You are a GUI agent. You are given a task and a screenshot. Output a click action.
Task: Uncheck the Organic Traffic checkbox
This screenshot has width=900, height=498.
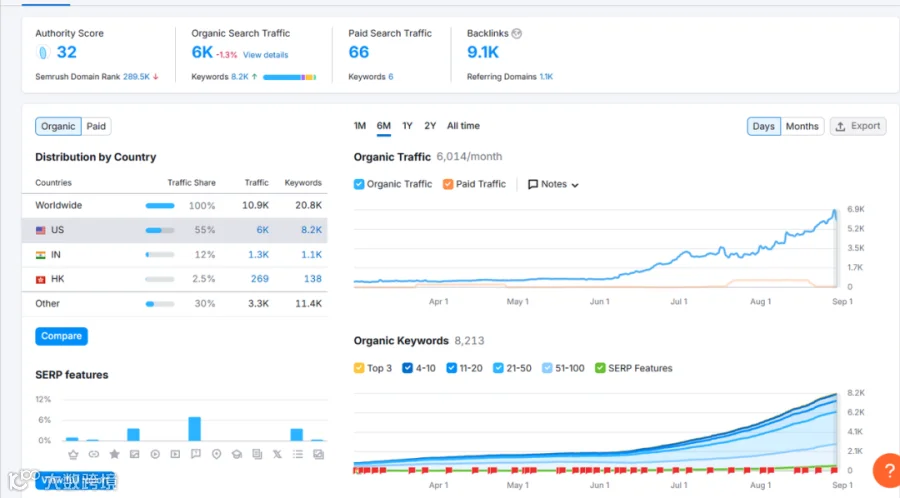(x=359, y=184)
